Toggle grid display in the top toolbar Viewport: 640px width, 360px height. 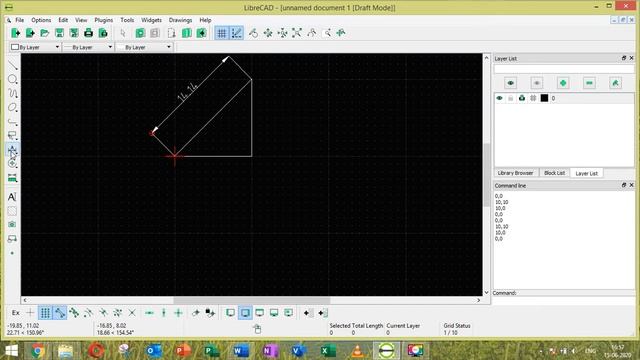[x=222, y=33]
